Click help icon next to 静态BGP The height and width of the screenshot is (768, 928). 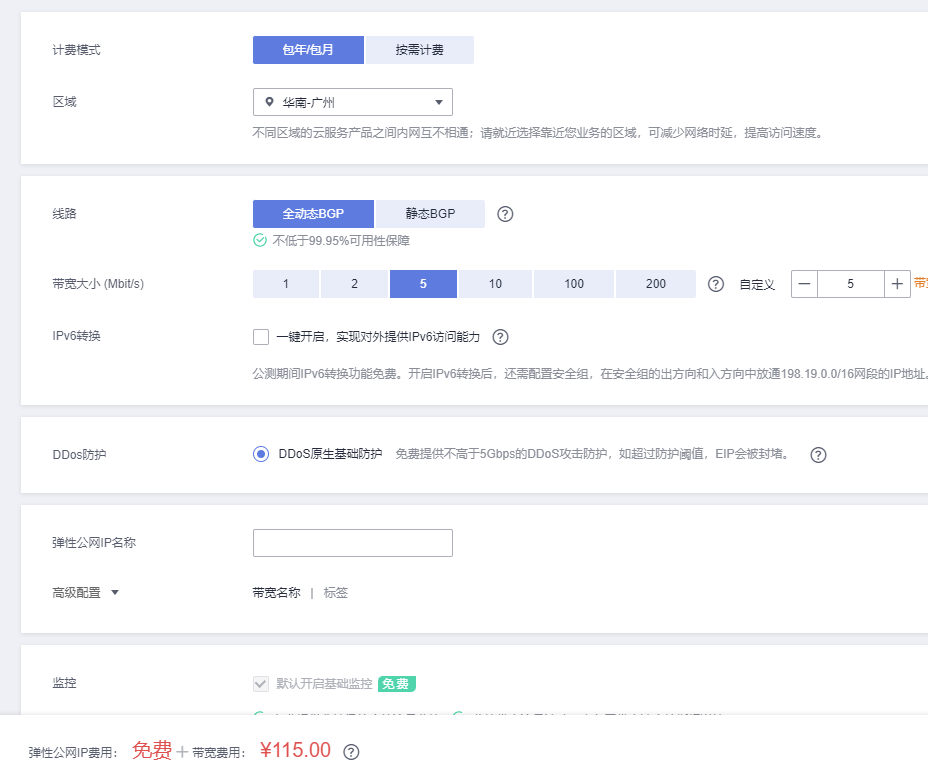505,214
